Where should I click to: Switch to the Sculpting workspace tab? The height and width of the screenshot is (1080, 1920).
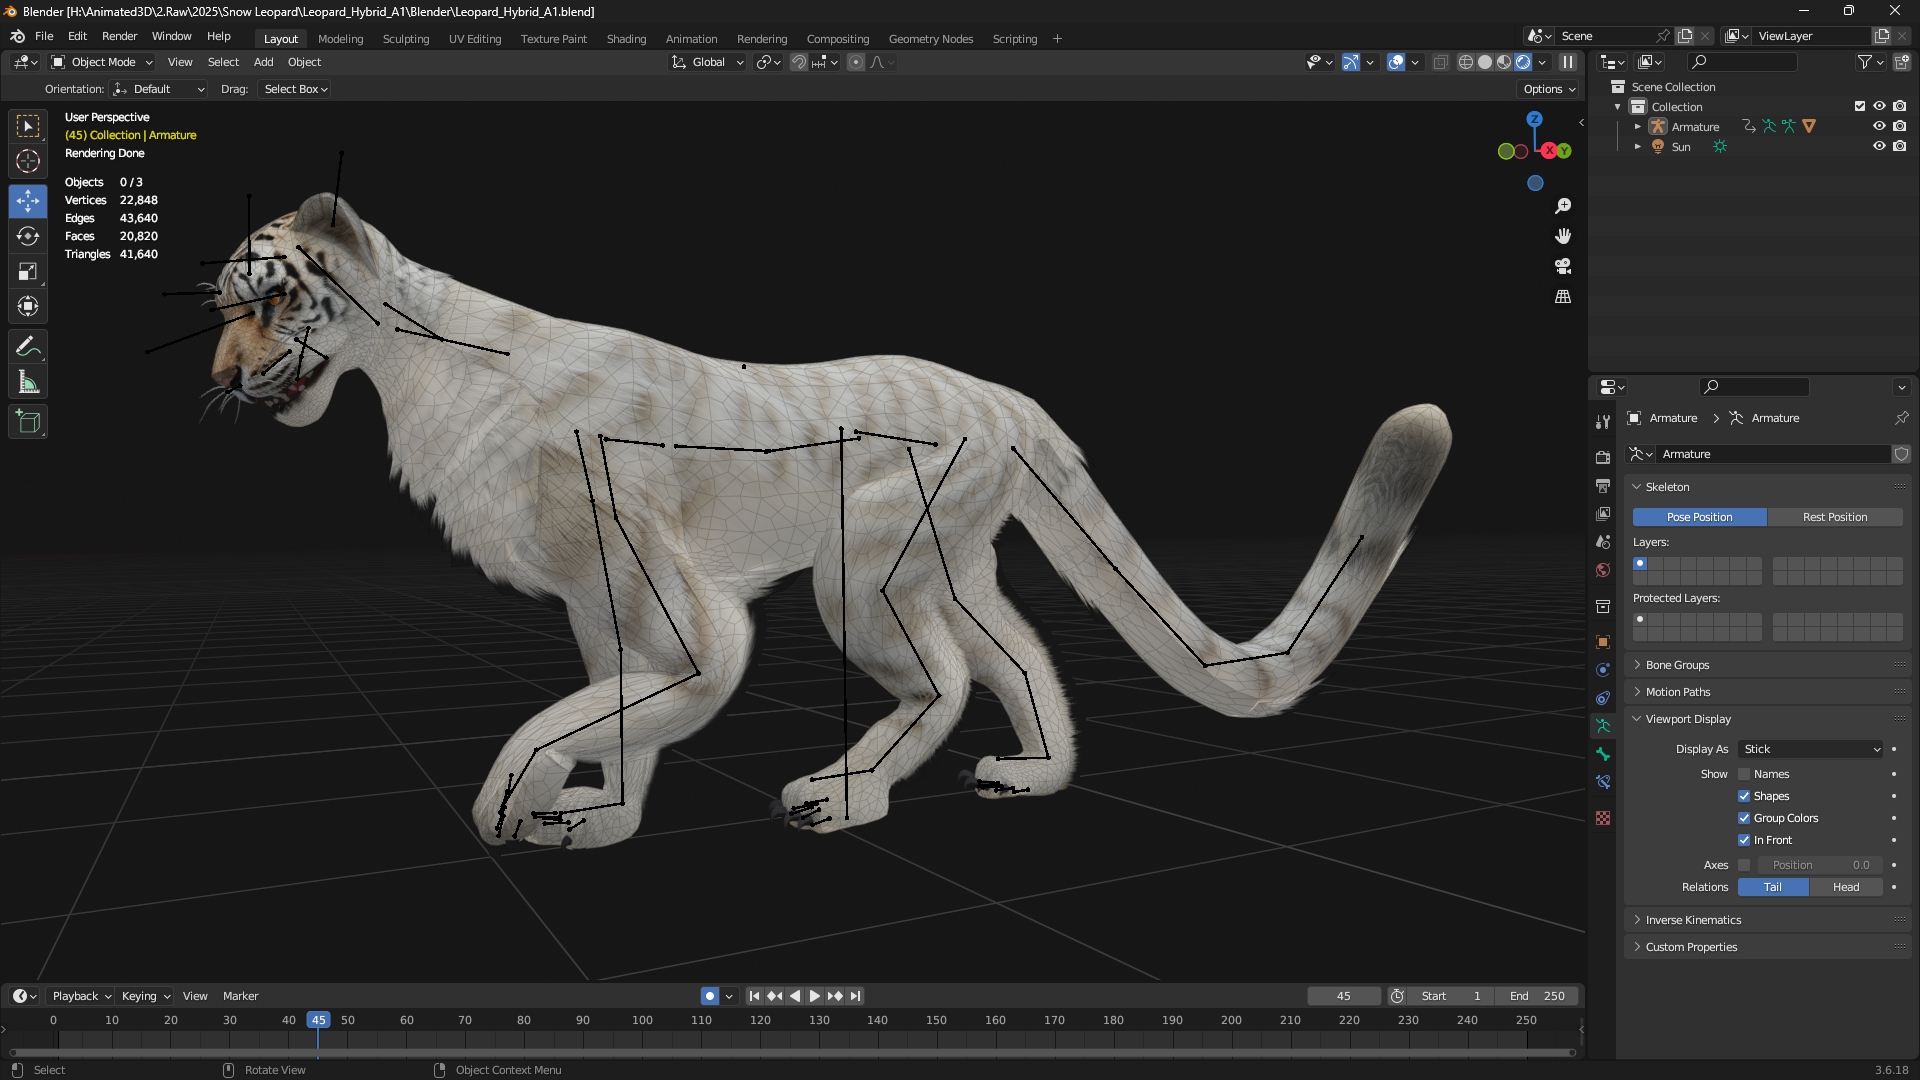[x=405, y=38]
